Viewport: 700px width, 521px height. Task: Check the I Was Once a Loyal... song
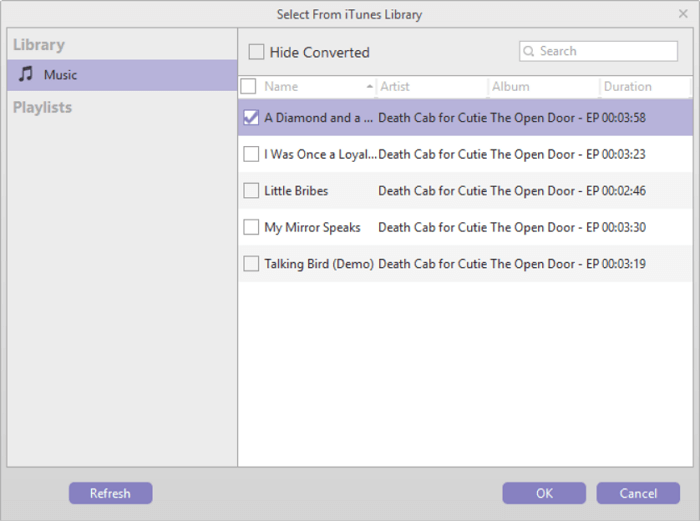point(251,154)
